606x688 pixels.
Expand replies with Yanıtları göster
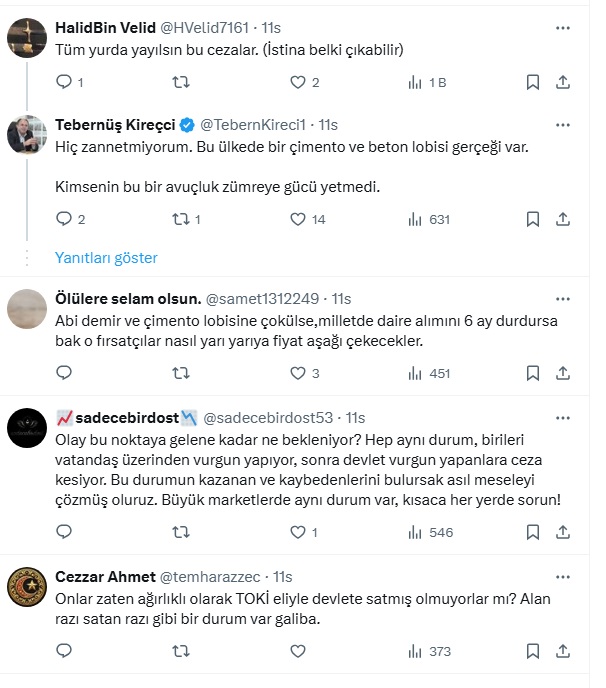point(106,257)
